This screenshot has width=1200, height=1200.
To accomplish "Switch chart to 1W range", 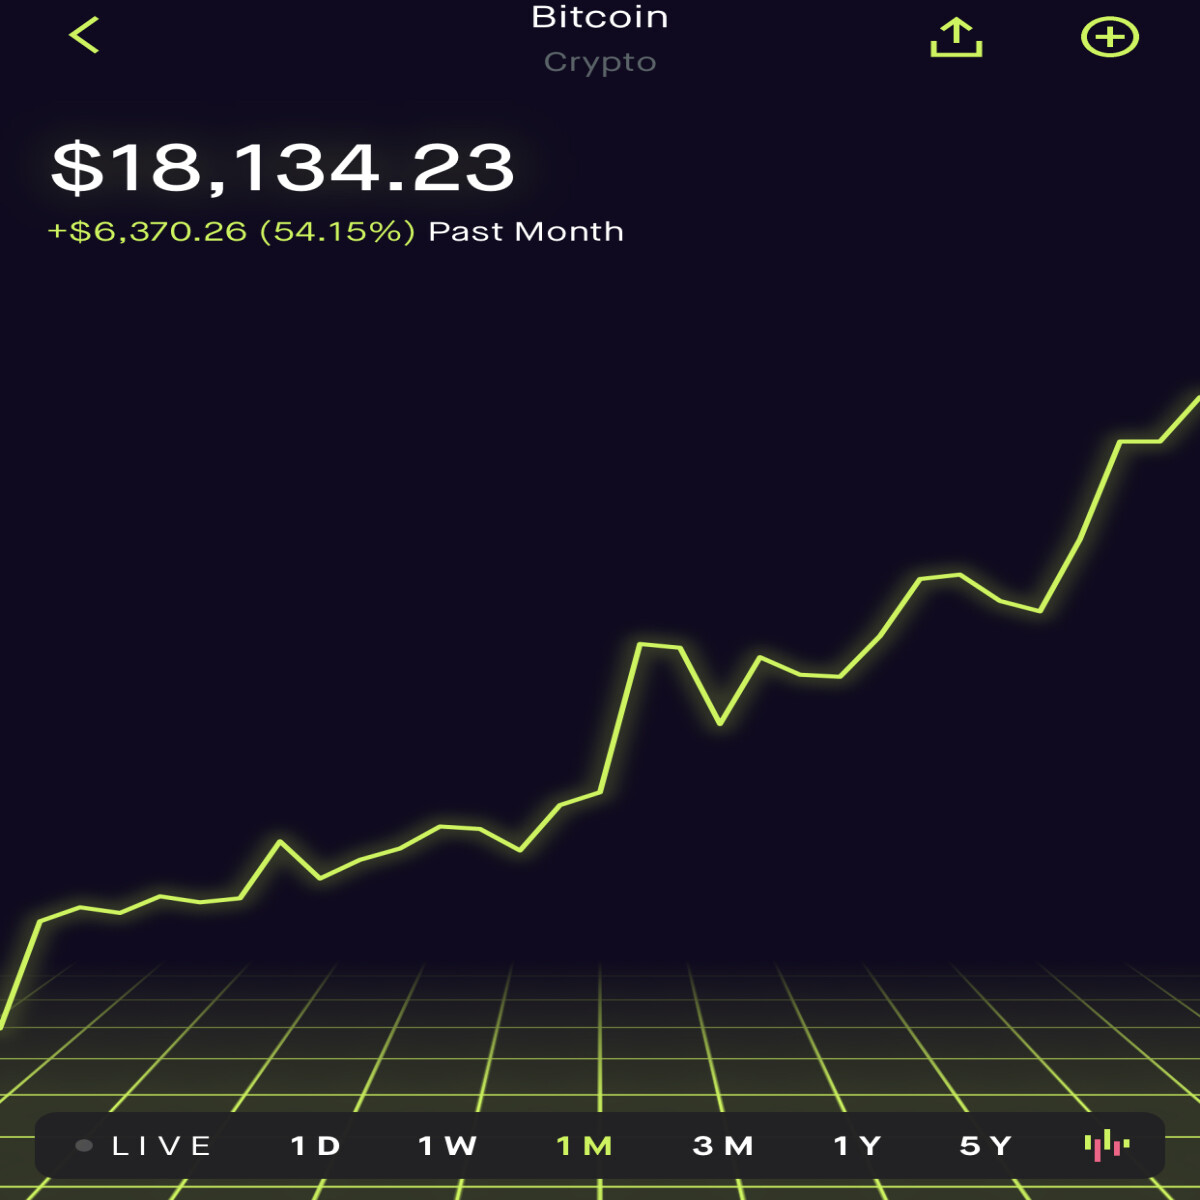I will coord(447,1146).
